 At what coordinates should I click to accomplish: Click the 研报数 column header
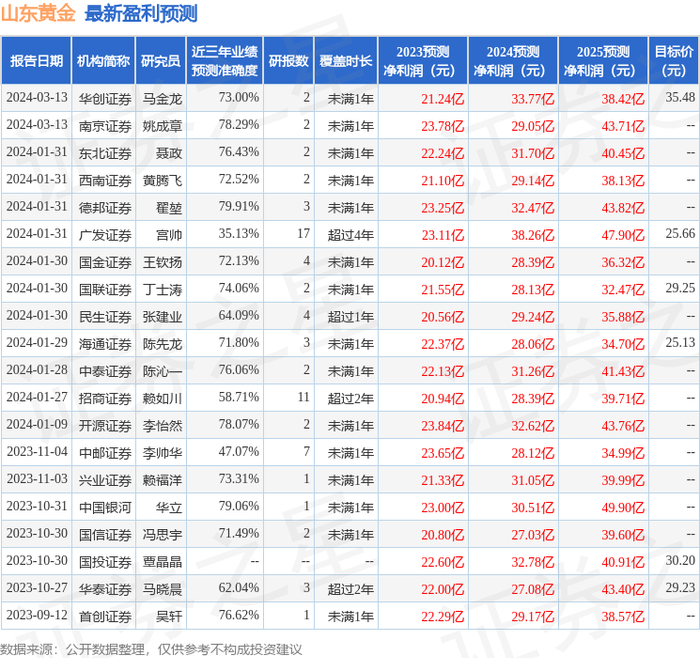point(289,61)
